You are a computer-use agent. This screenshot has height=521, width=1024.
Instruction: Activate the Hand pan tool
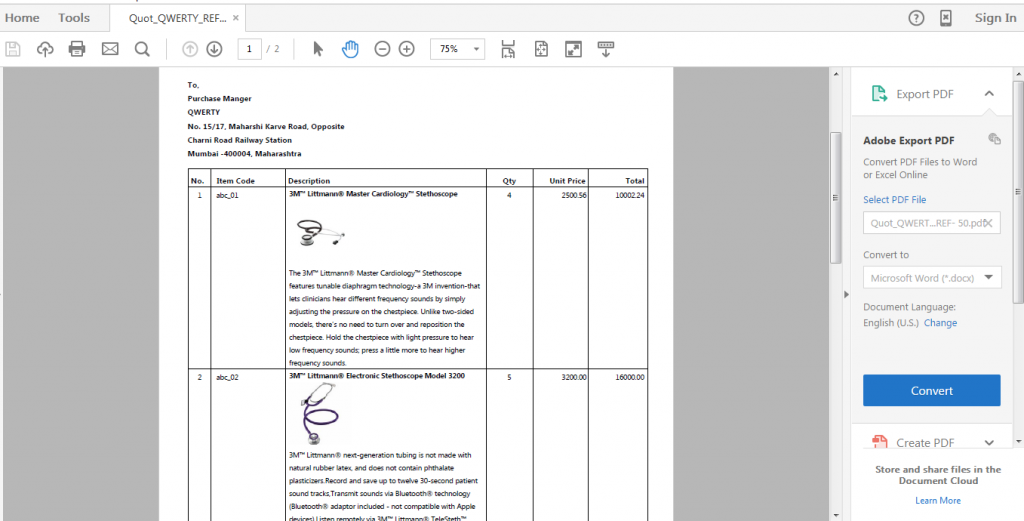351,49
